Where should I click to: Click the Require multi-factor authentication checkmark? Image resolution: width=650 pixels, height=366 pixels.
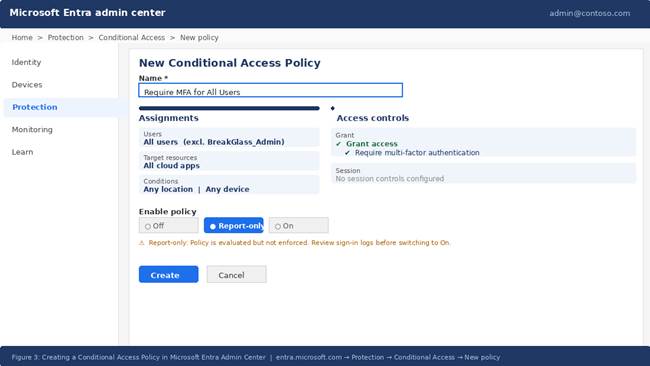tap(347, 153)
